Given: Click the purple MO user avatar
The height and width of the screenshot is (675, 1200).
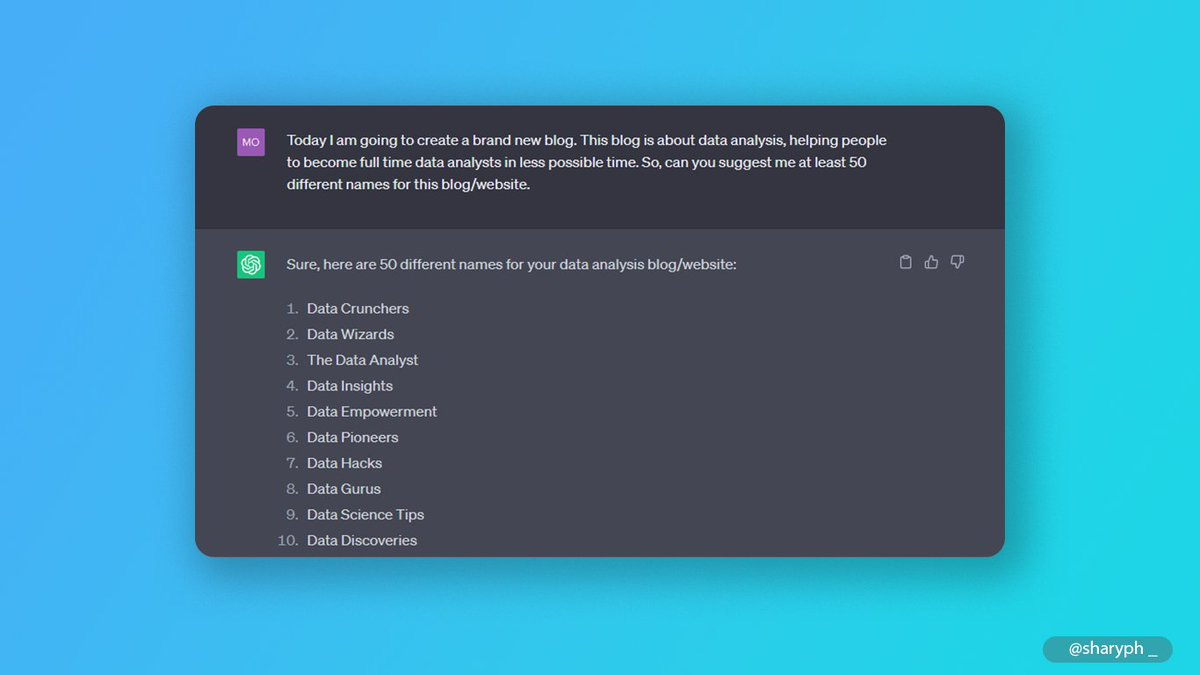Looking at the screenshot, I should click(251, 142).
